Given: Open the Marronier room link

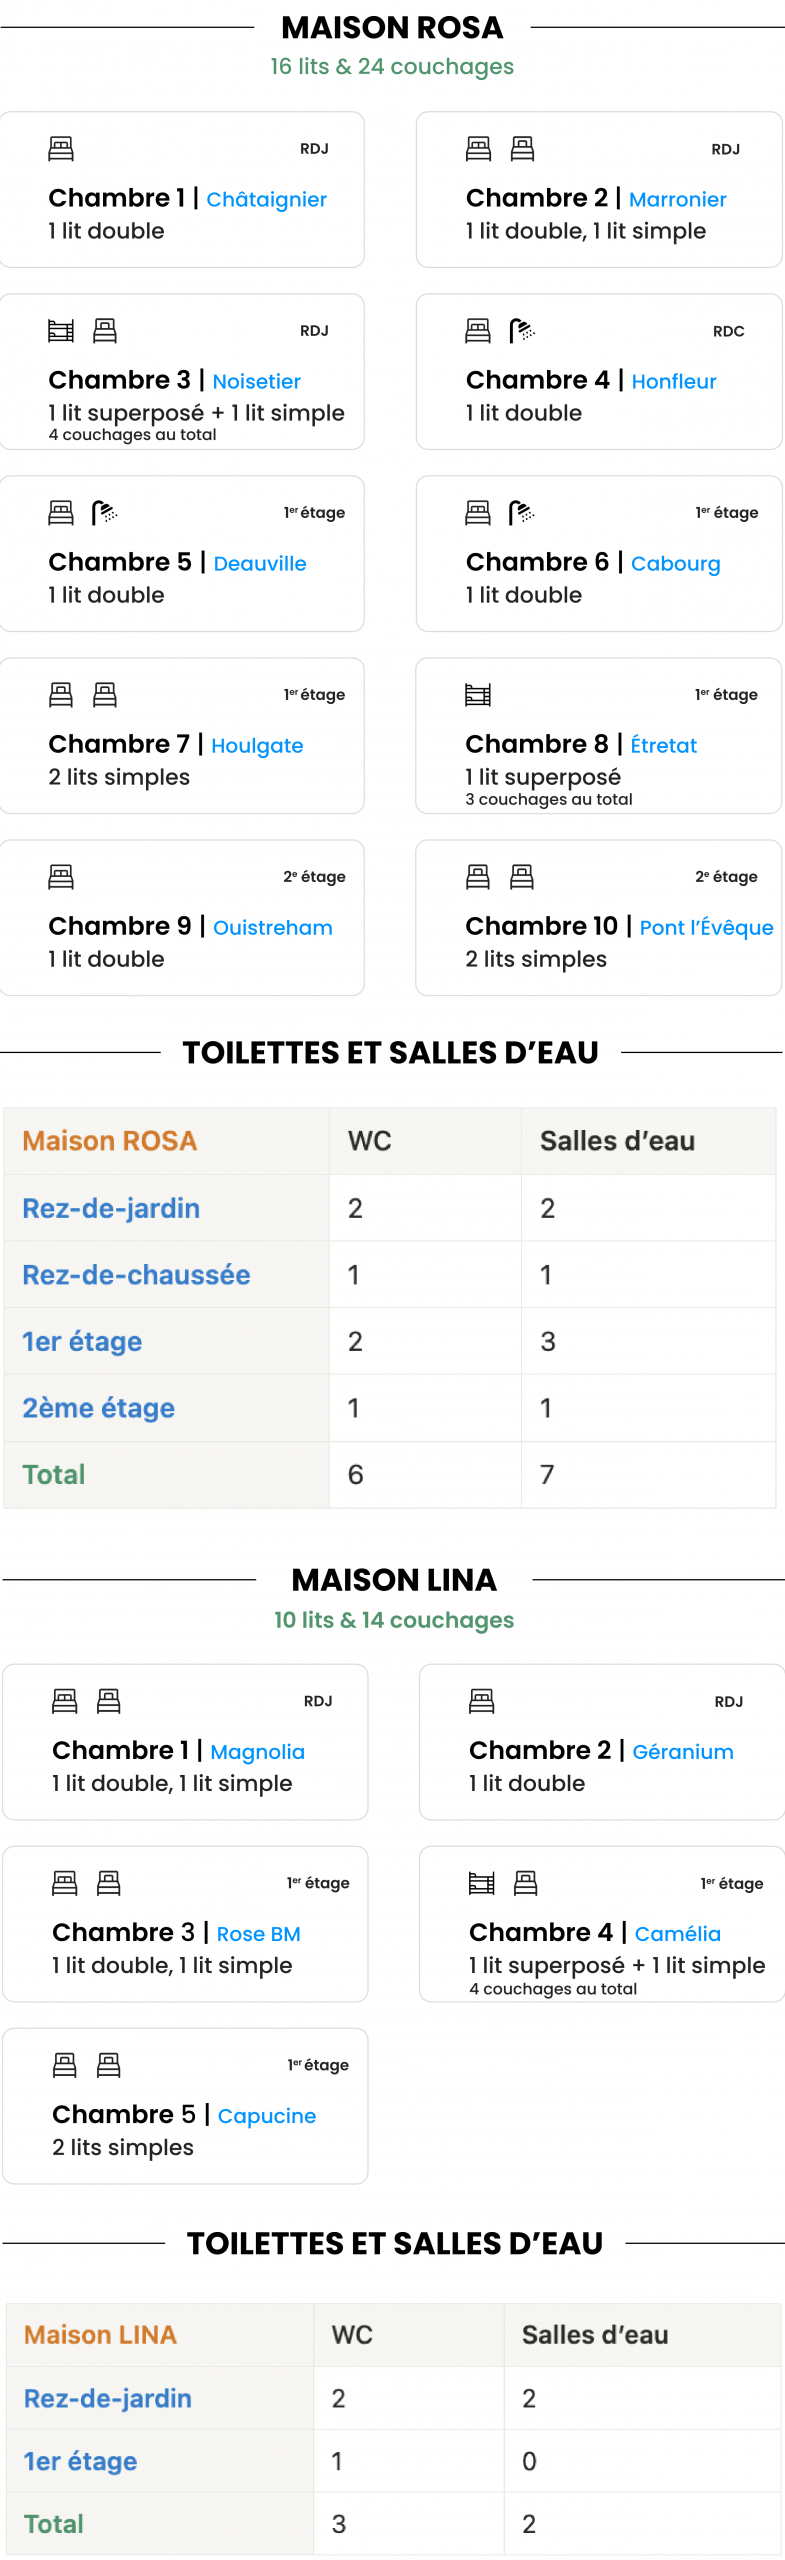Looking at the screenshot, I should pyautogui.click(x=677, y=199).
